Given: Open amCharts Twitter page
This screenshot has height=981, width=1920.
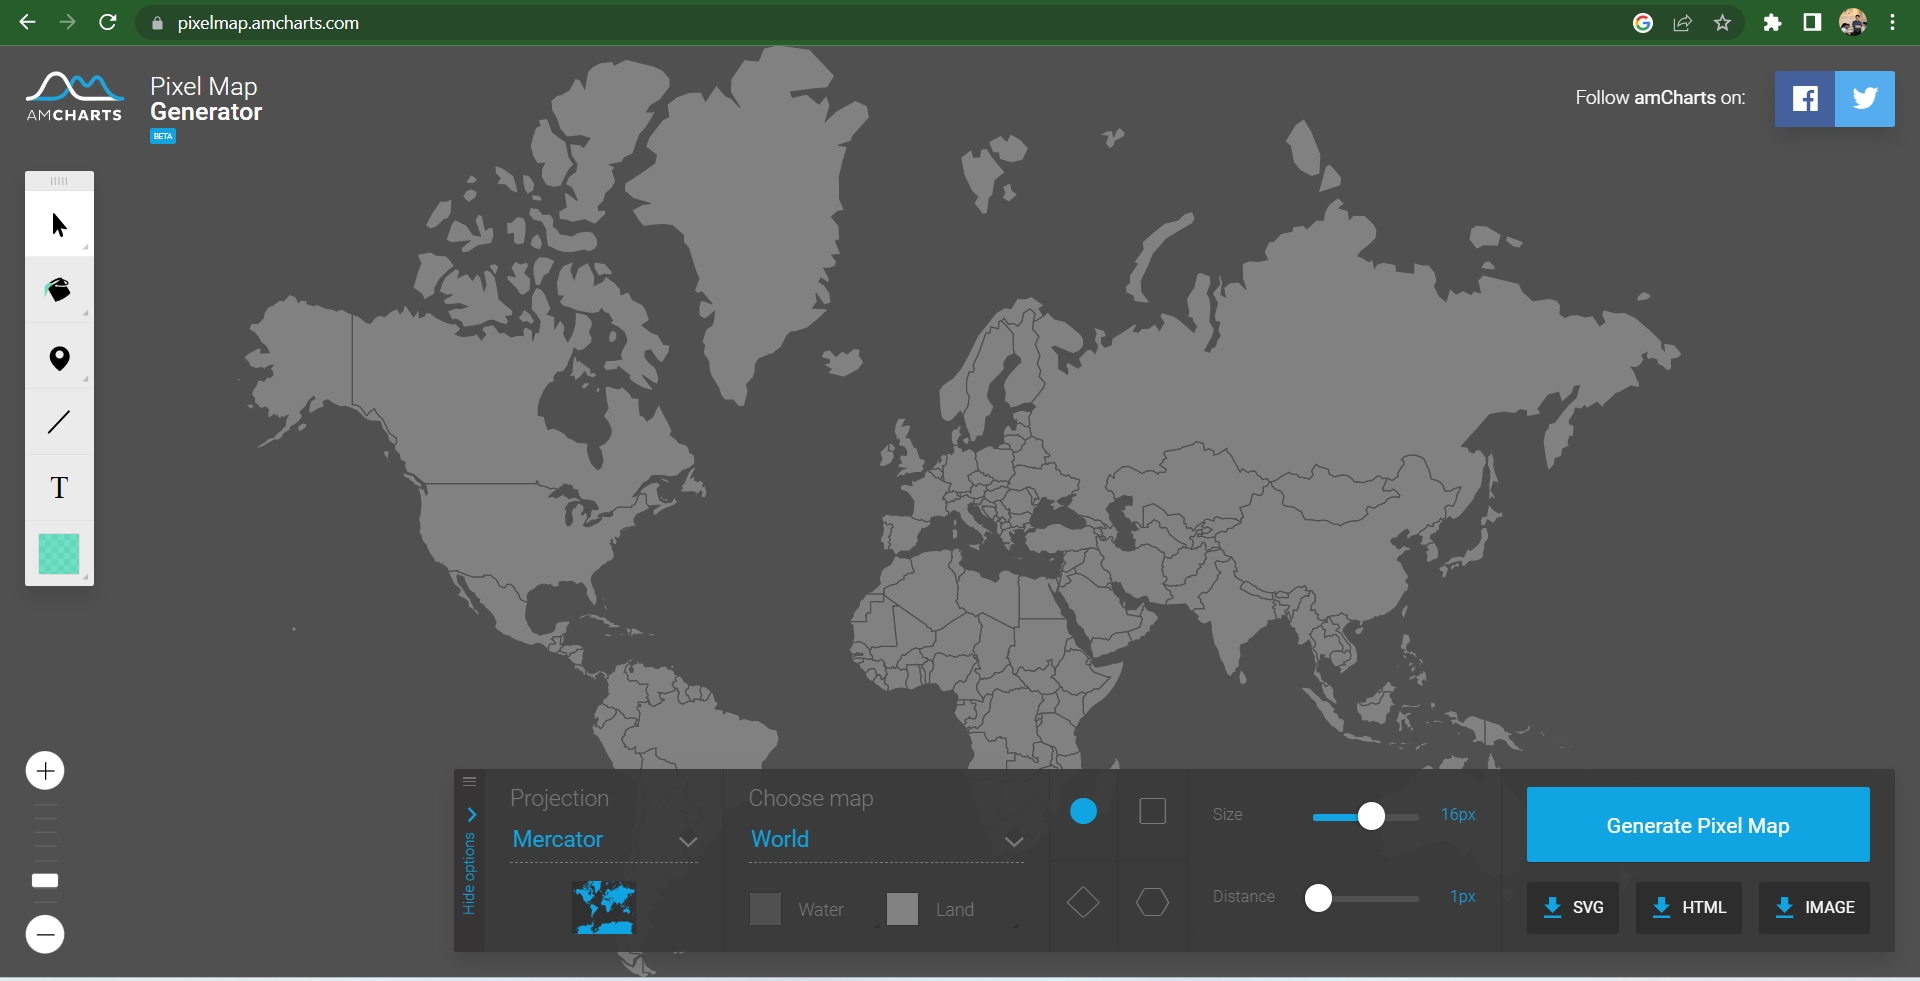Looking at the screenshot, I should tap(1865, 99).
